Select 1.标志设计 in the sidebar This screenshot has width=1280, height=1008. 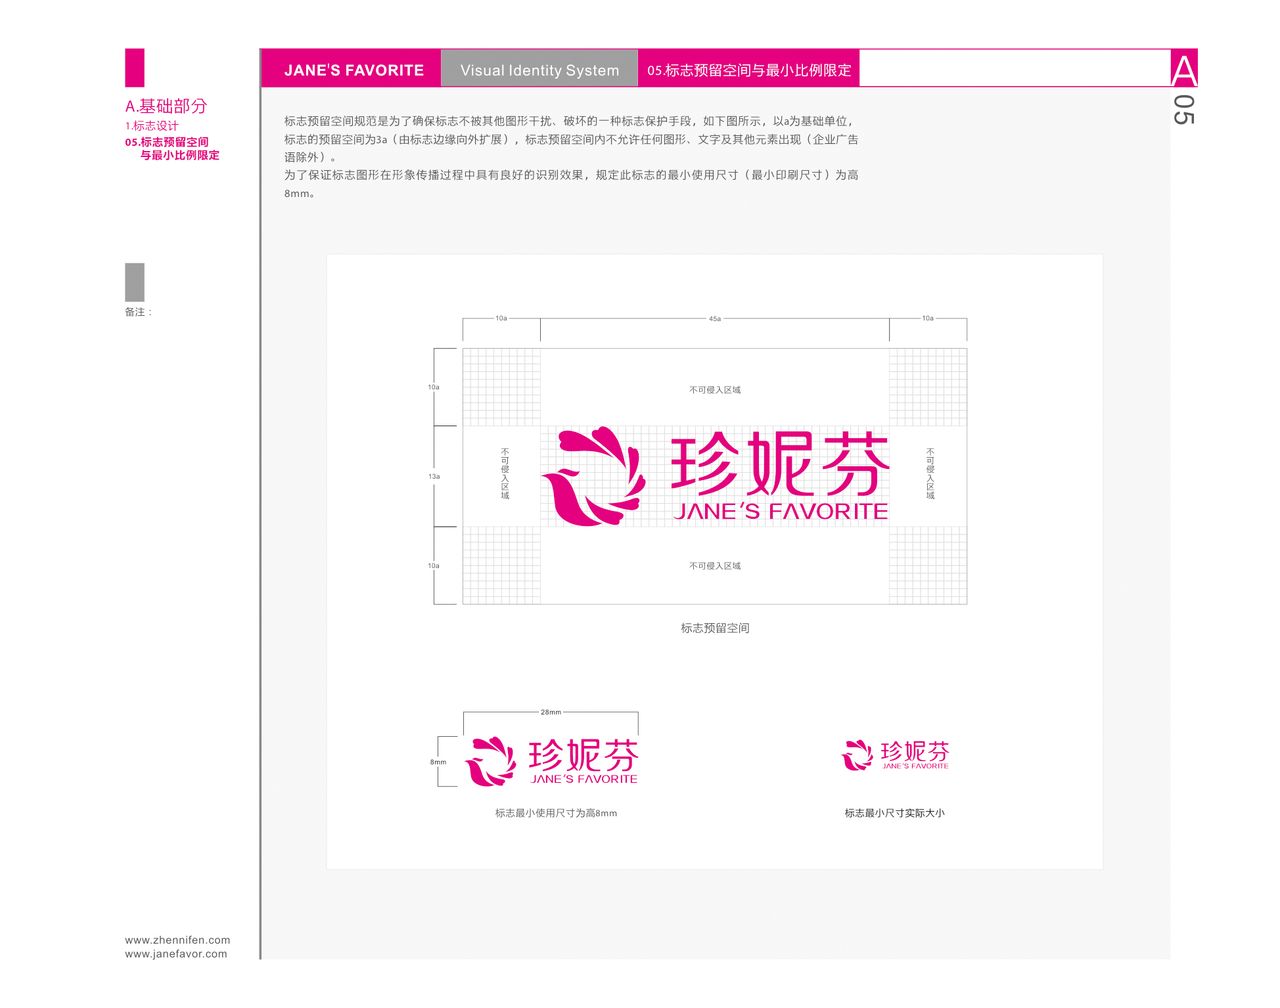pos(152,126)
